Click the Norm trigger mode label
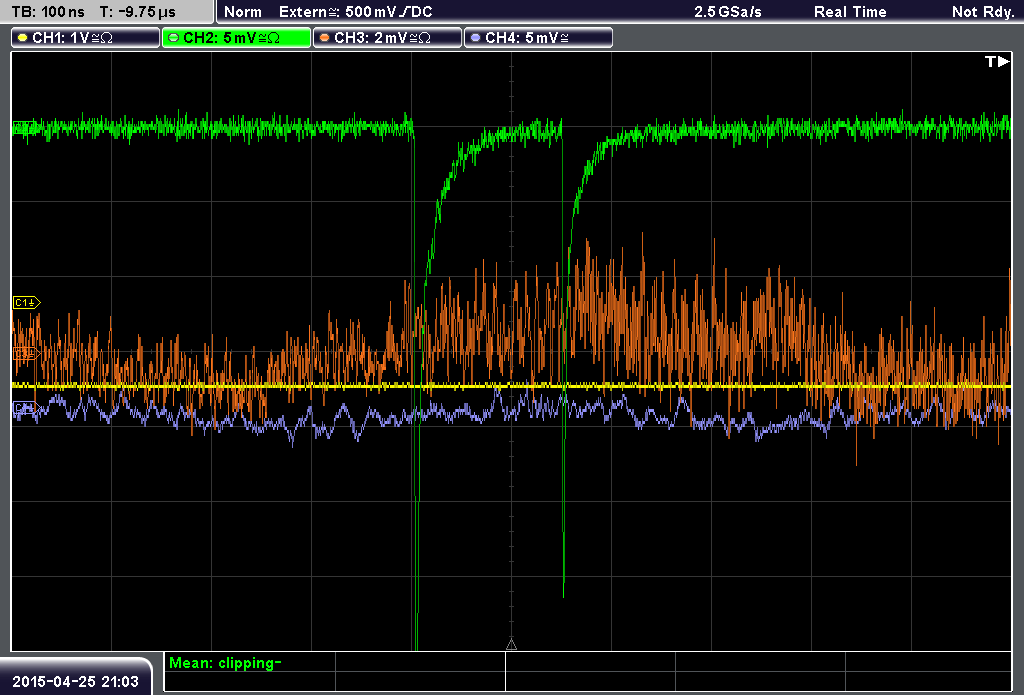Viewport: 1024px width, 695px height. click(x=243, y=12)
